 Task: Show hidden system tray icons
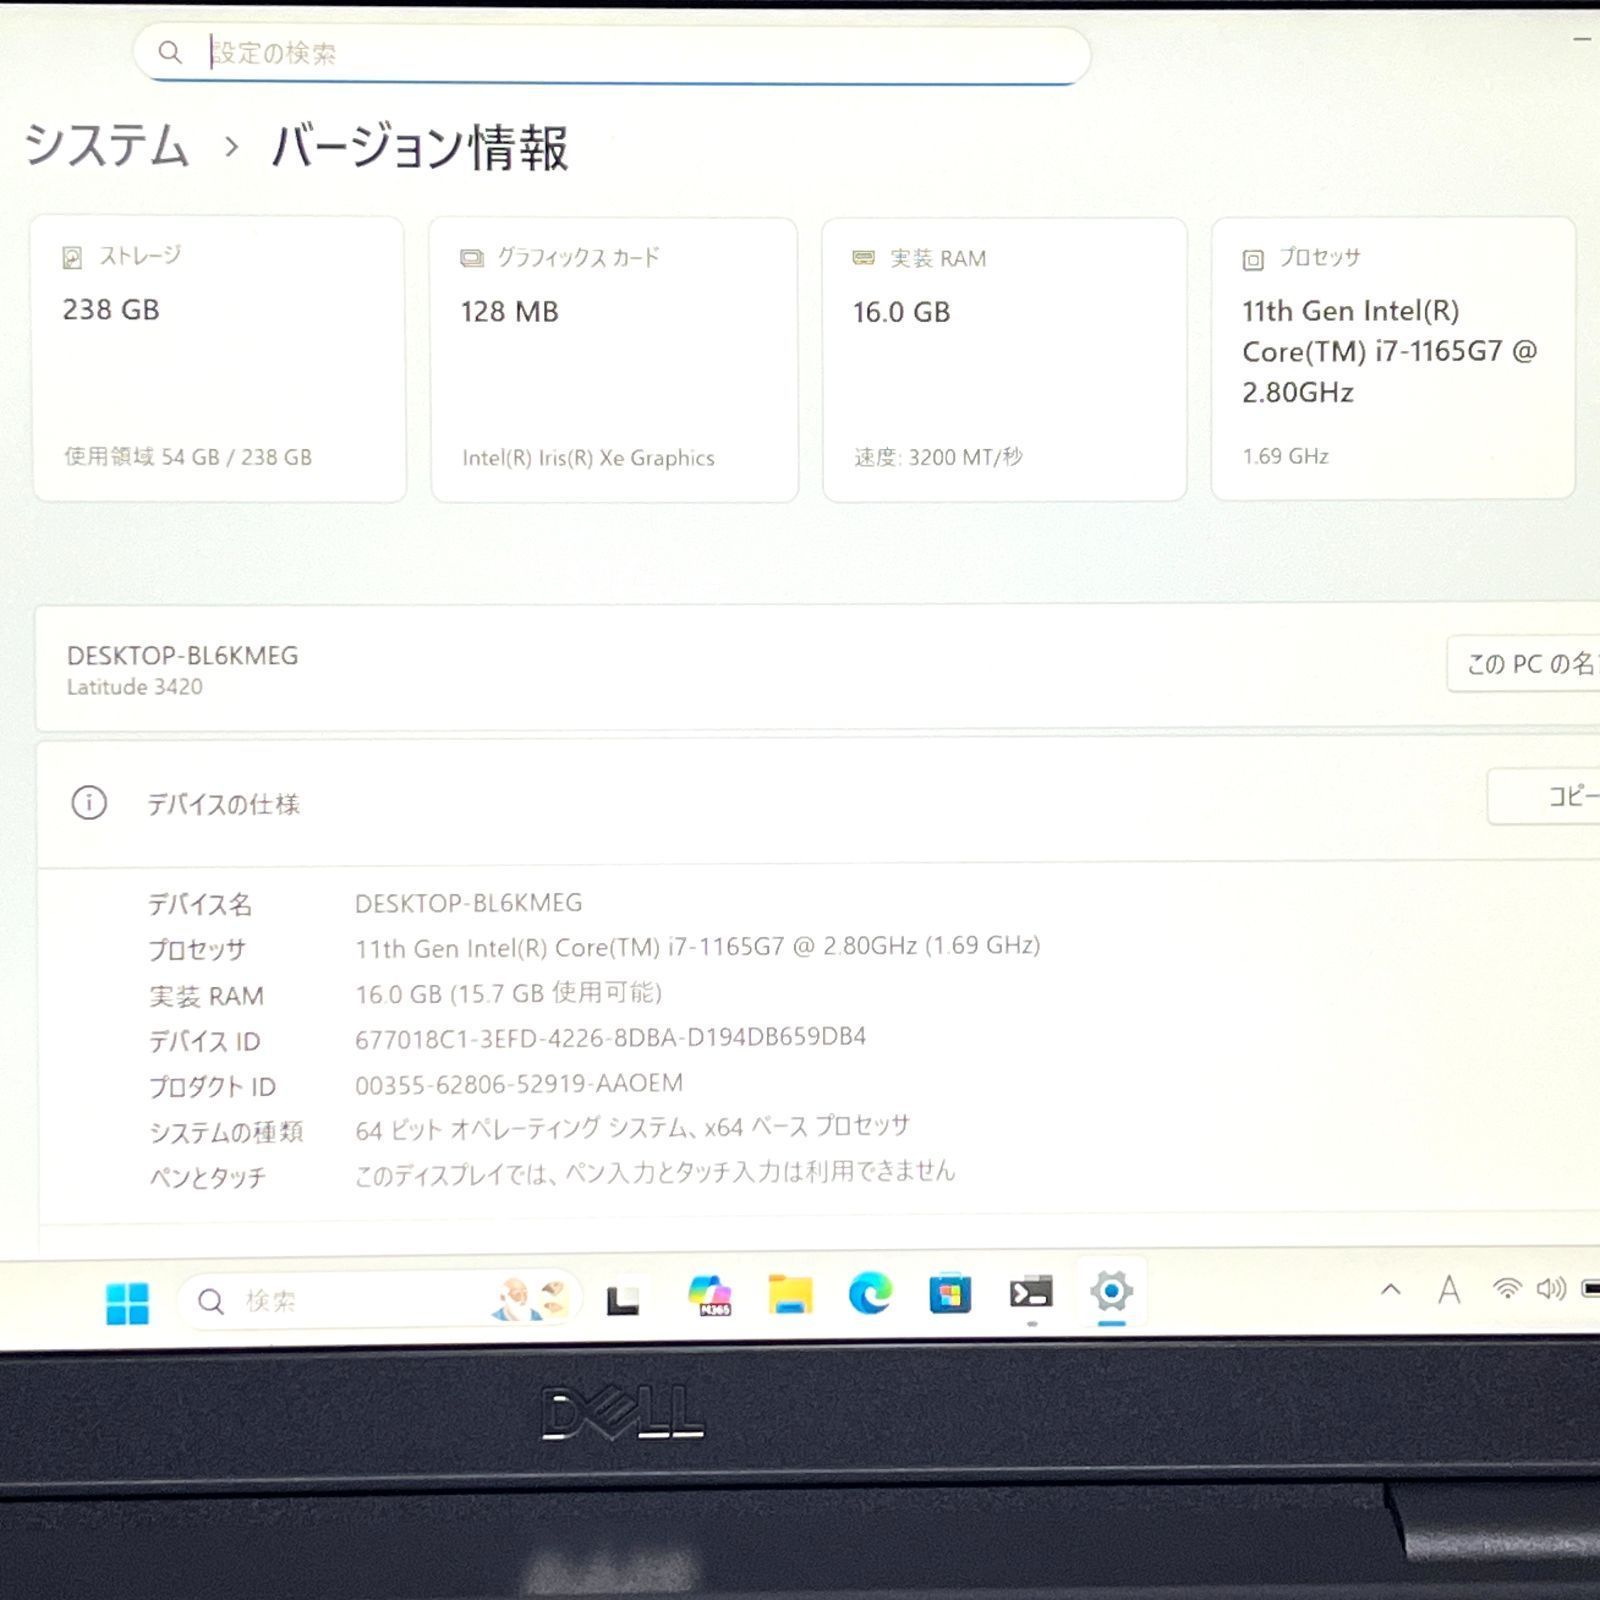pyautogui.click(x=1390, y=1289)
